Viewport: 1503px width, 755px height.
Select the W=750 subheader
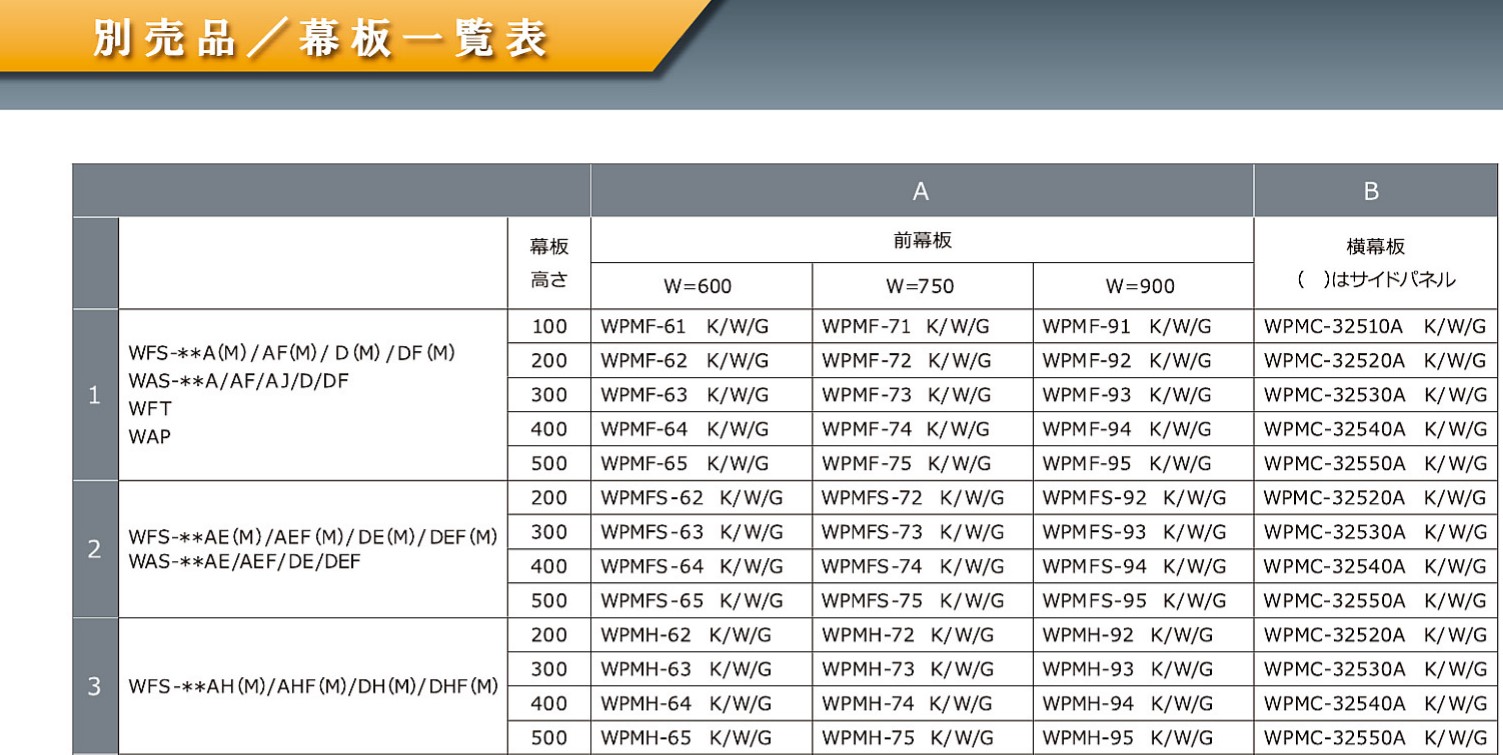coord(922,286)
